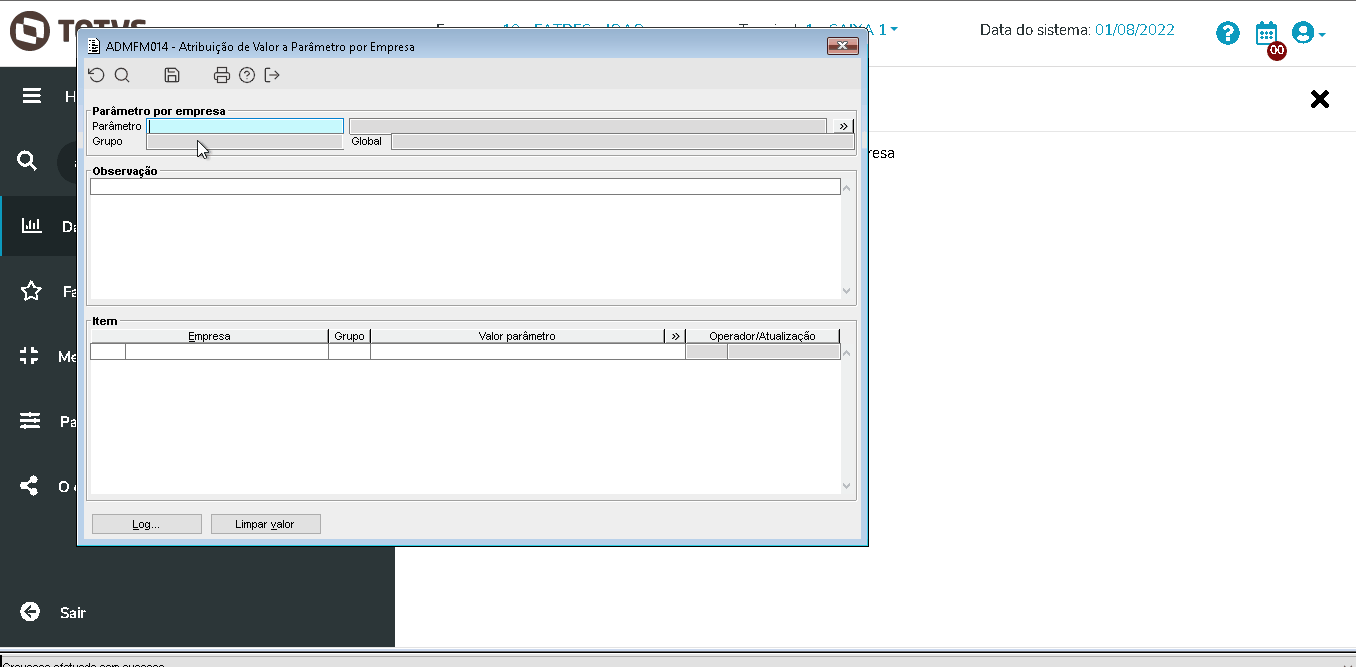
Task: Click the collapse arrows sidebar icon
Action: click(30, 356)
